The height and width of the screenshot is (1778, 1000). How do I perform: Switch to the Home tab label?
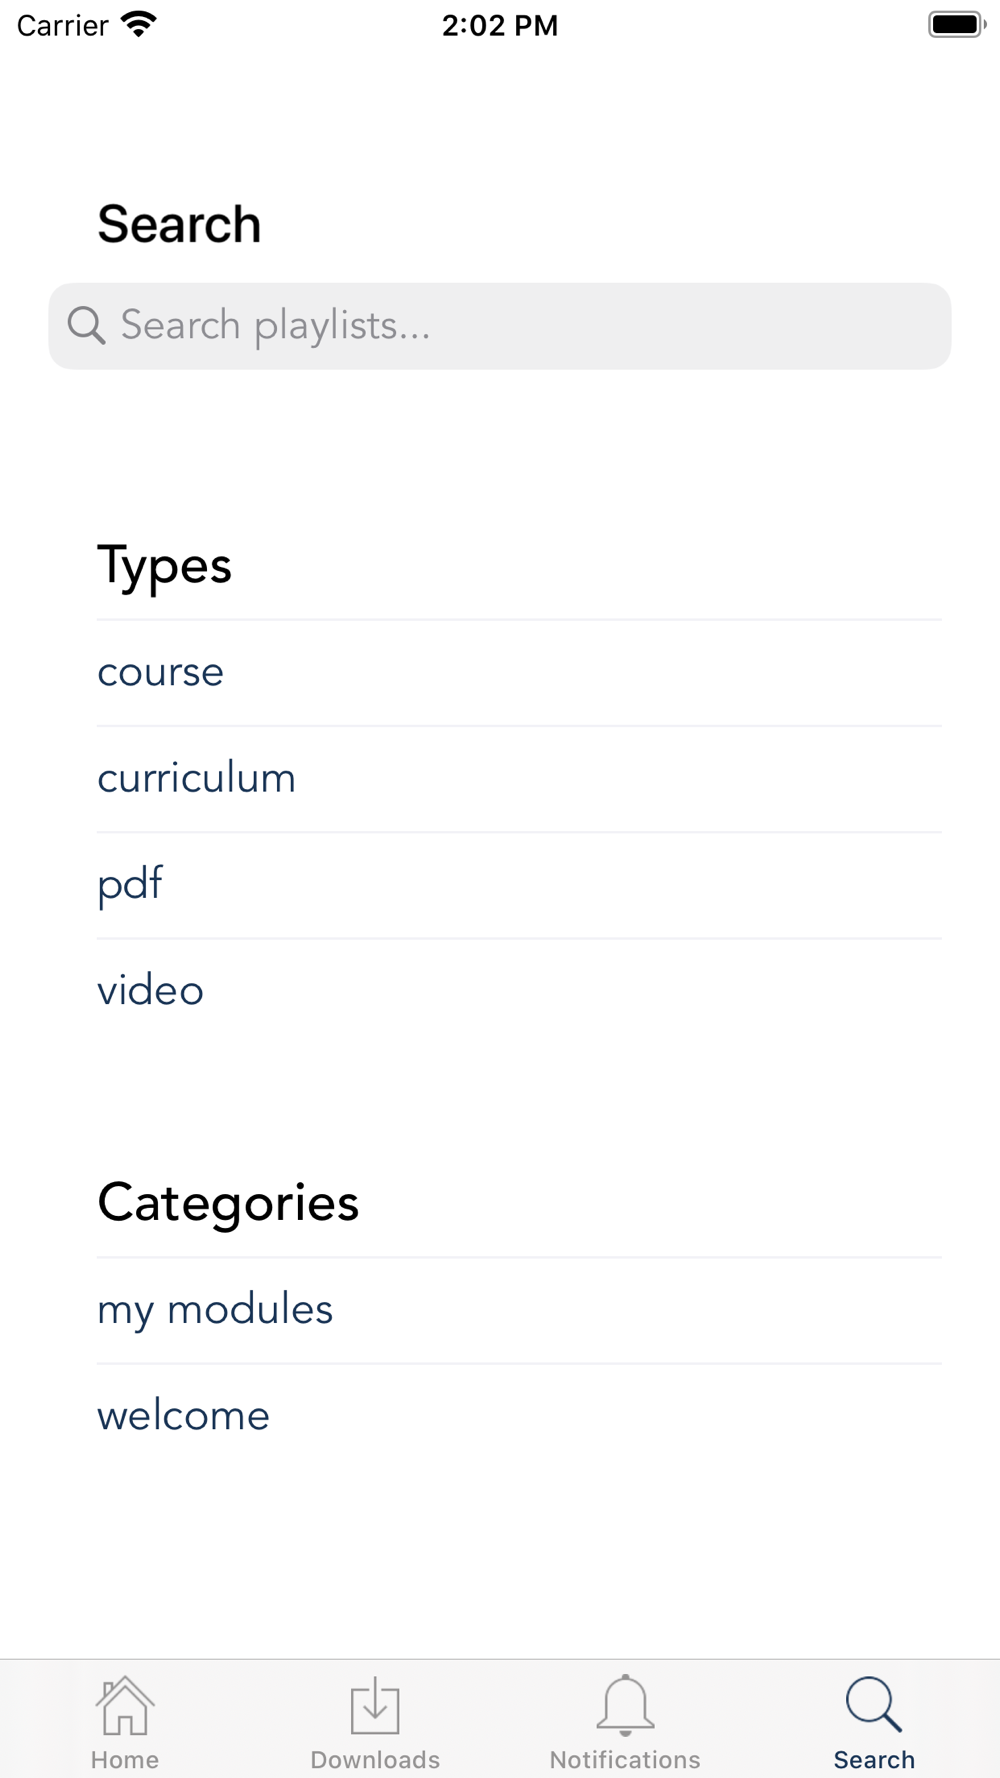(x=125, y=1760)
